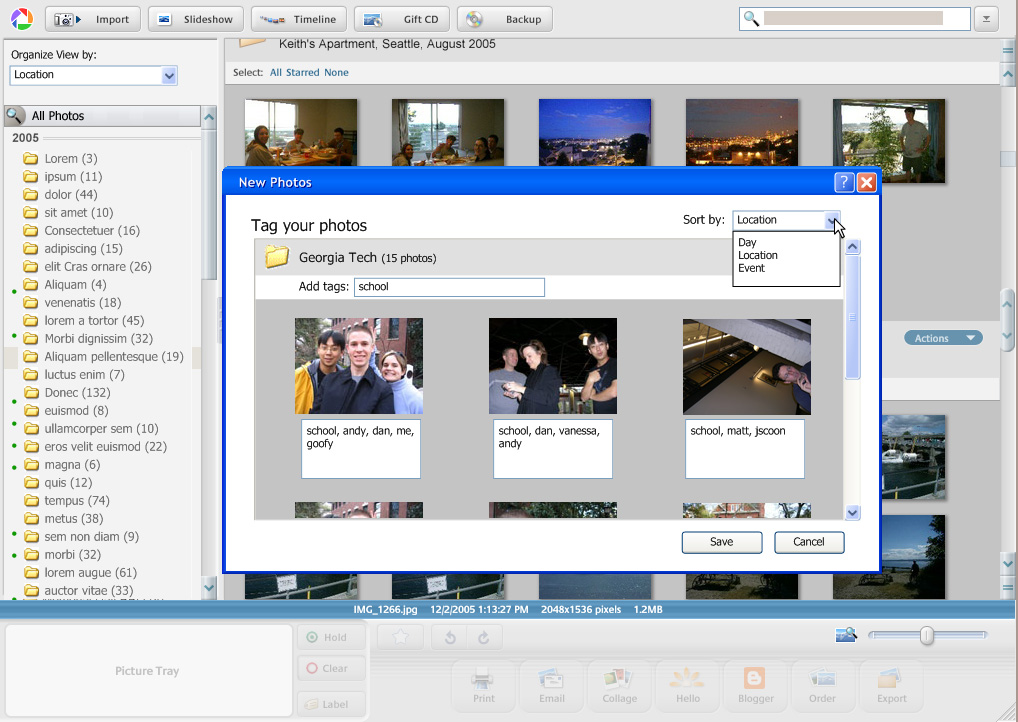Open the Timeline view
Screen dimensions: 1018x722
(299, 19)
